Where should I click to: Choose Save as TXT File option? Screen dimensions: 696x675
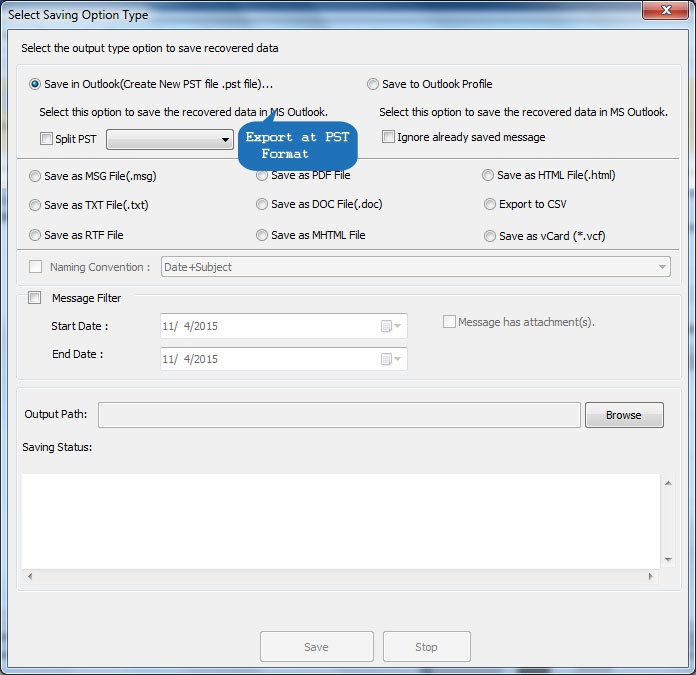(36, 205)
